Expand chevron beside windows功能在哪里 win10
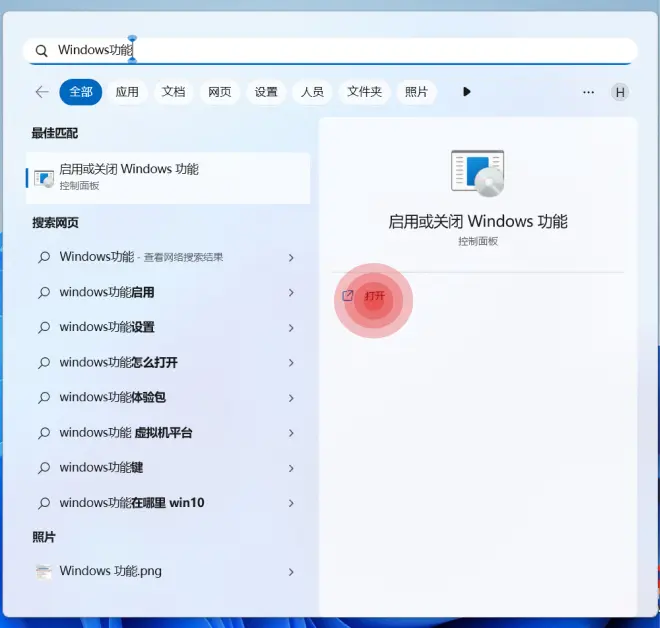Viewport: 660px width, 628px height. coord(291,503)
